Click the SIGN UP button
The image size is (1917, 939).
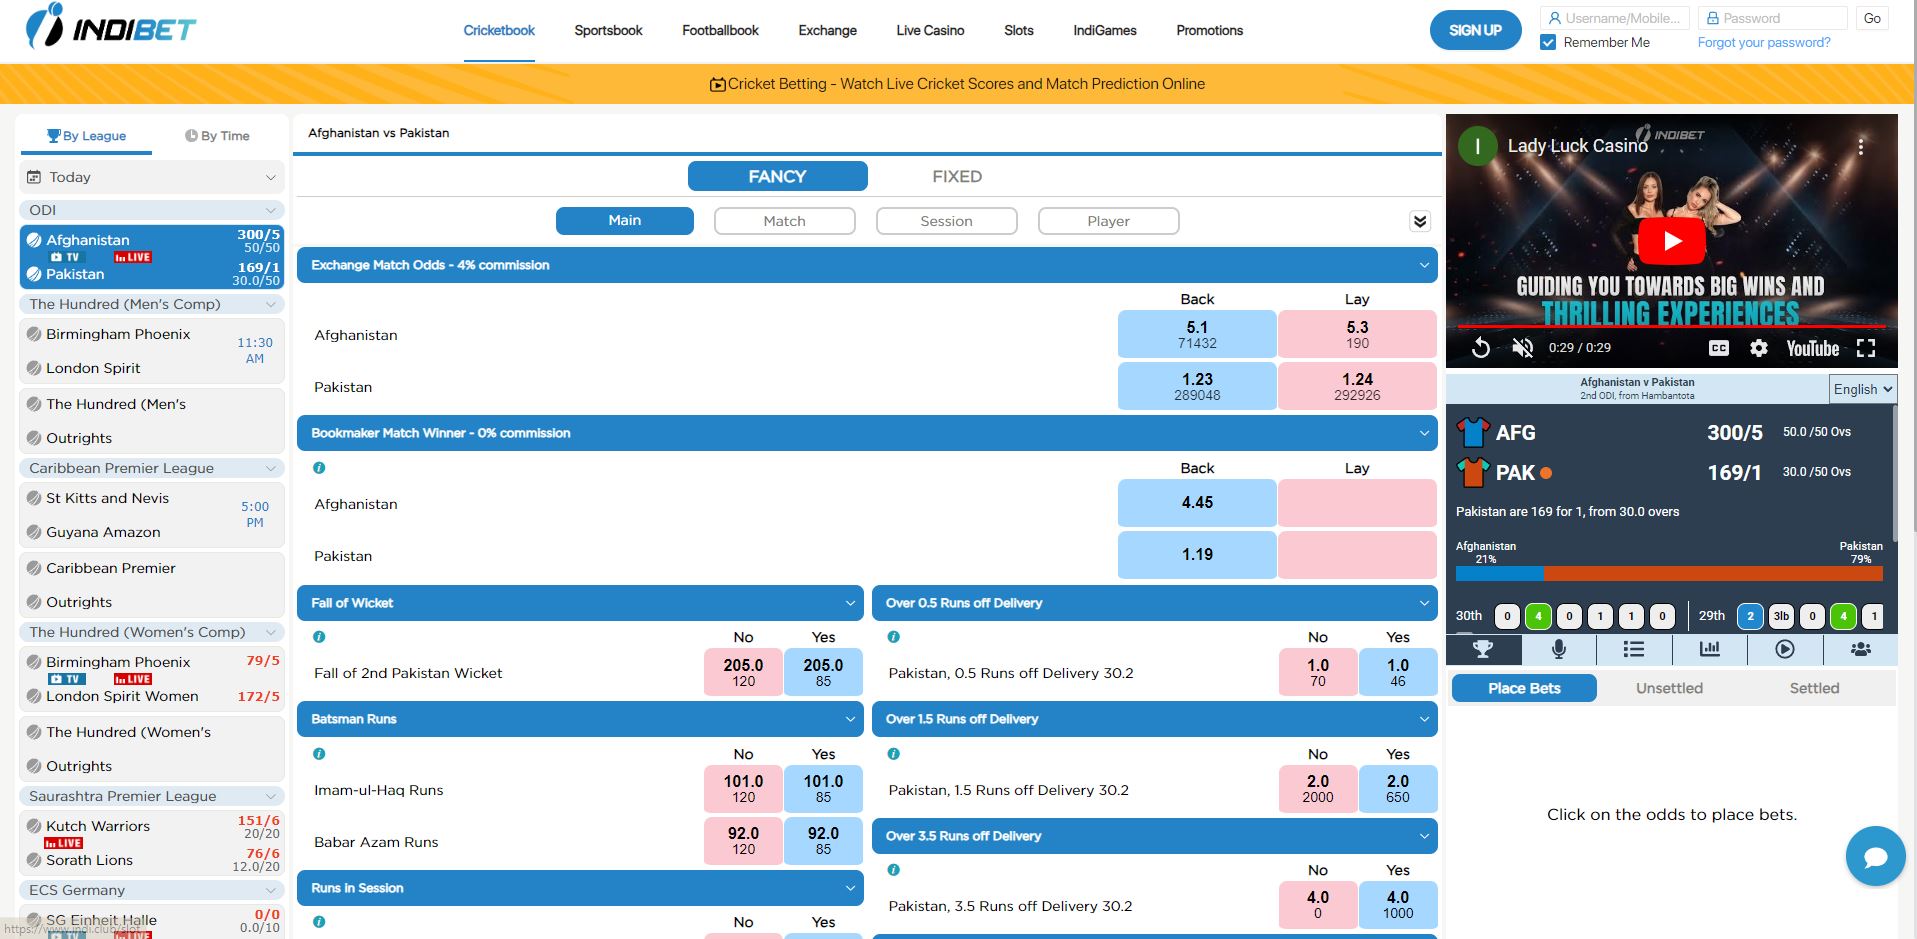coord(1475,30)
